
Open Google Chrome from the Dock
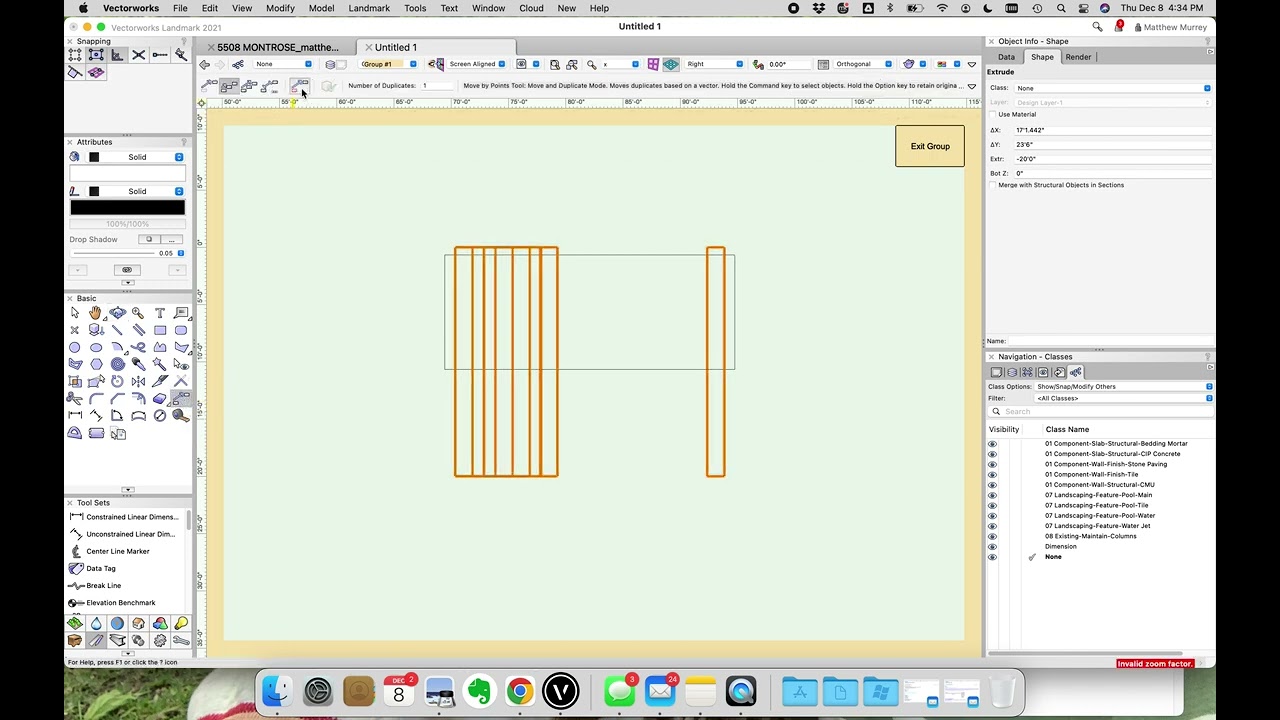520,691
